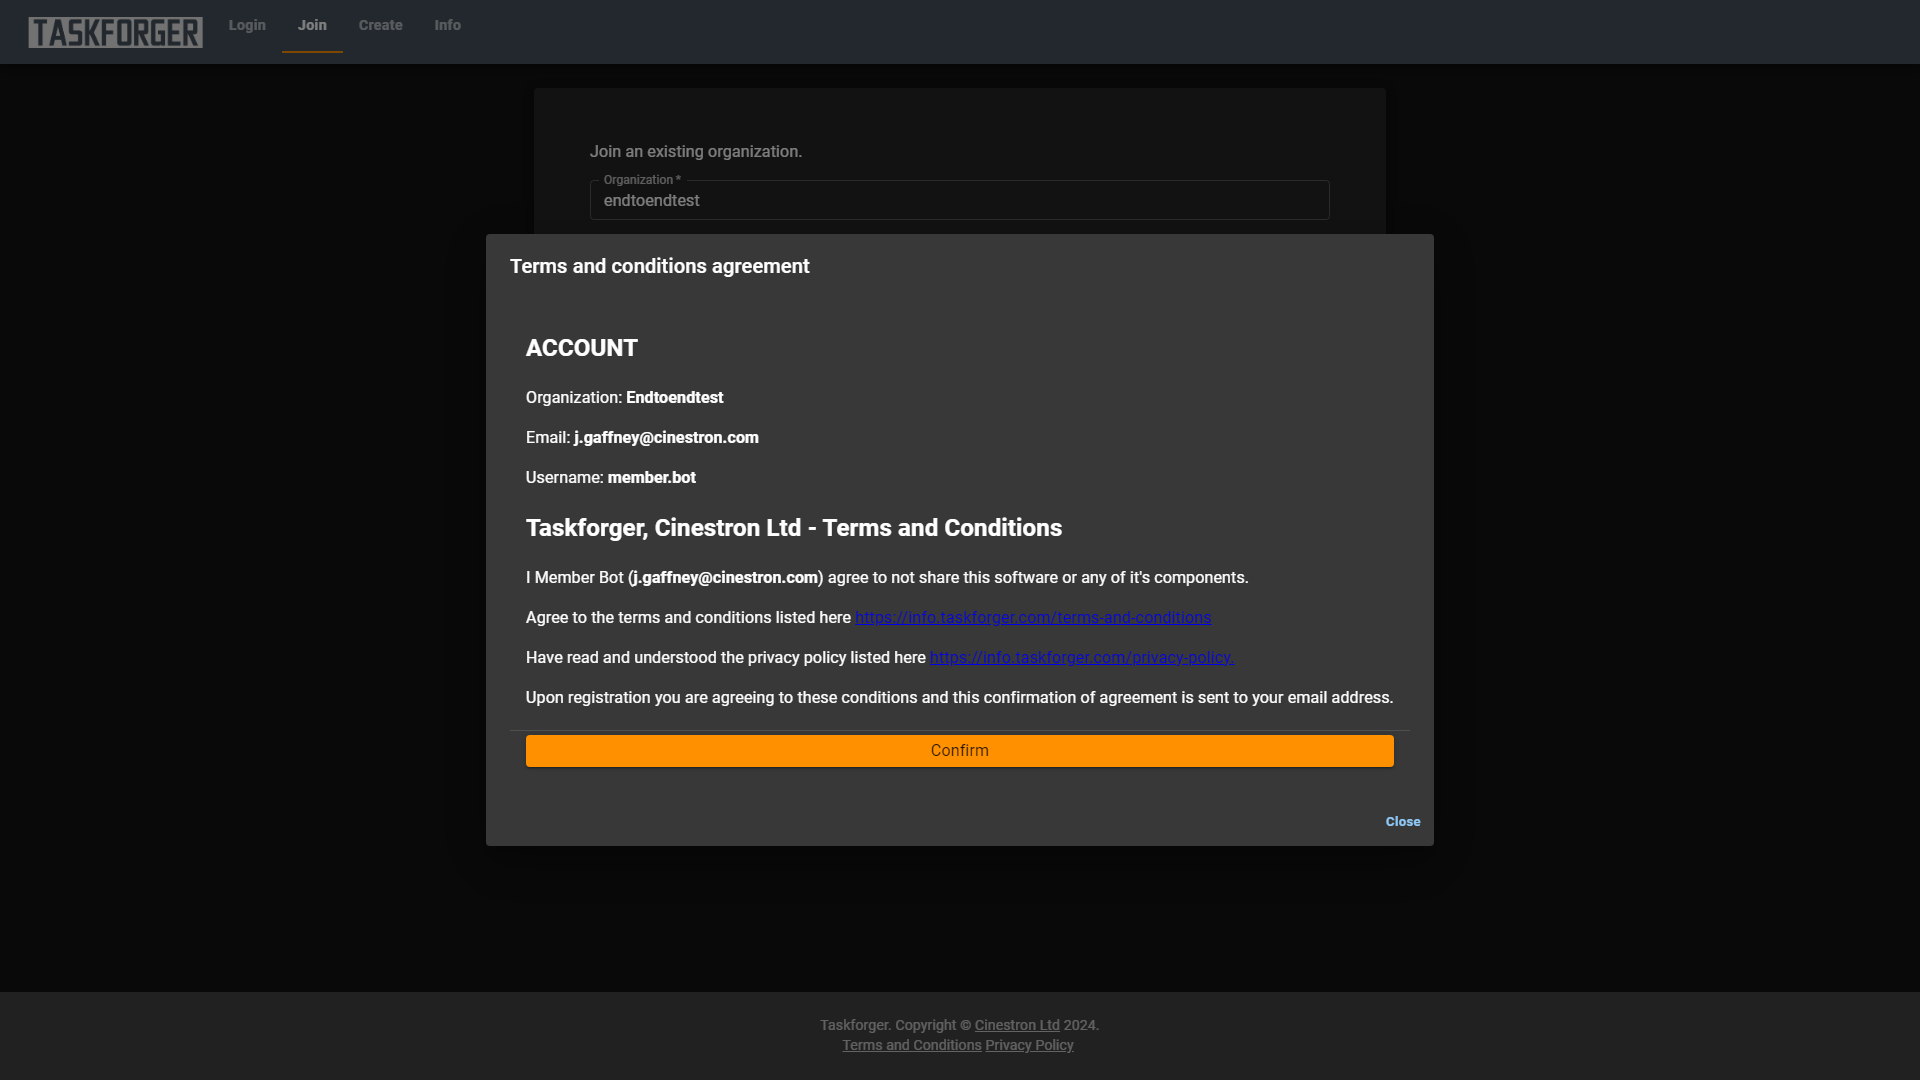Click the email on the Email line

(666, 438)
